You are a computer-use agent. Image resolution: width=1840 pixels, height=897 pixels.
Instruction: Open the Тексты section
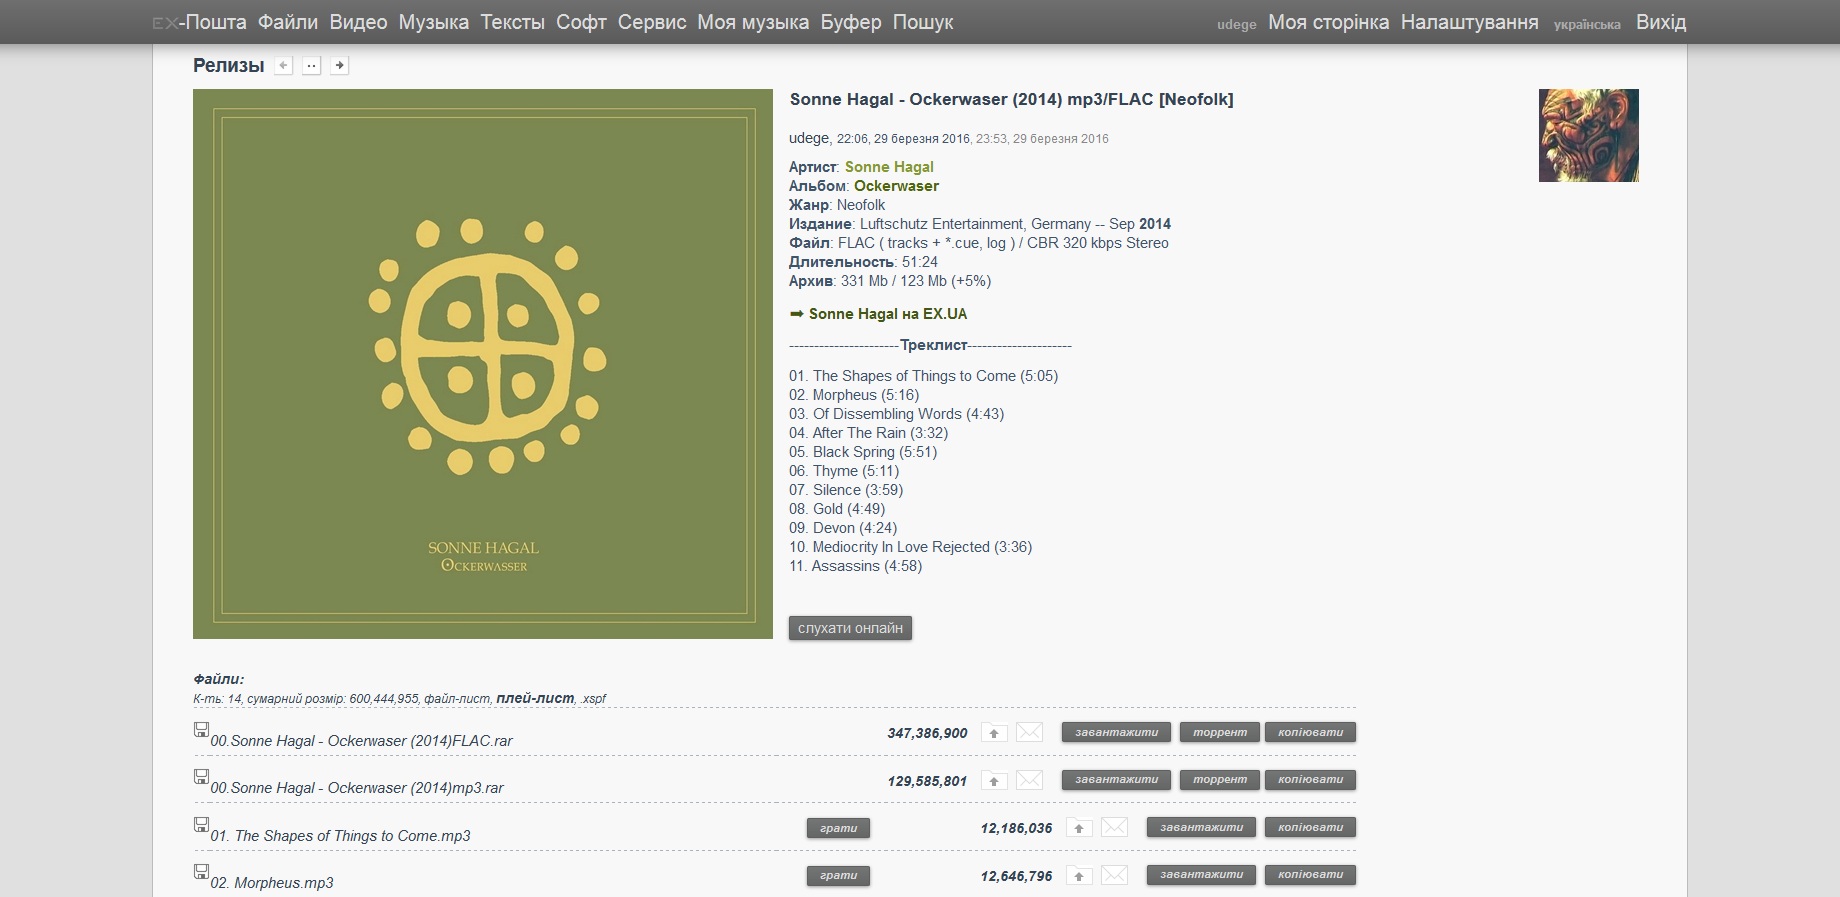coord(512,22)
